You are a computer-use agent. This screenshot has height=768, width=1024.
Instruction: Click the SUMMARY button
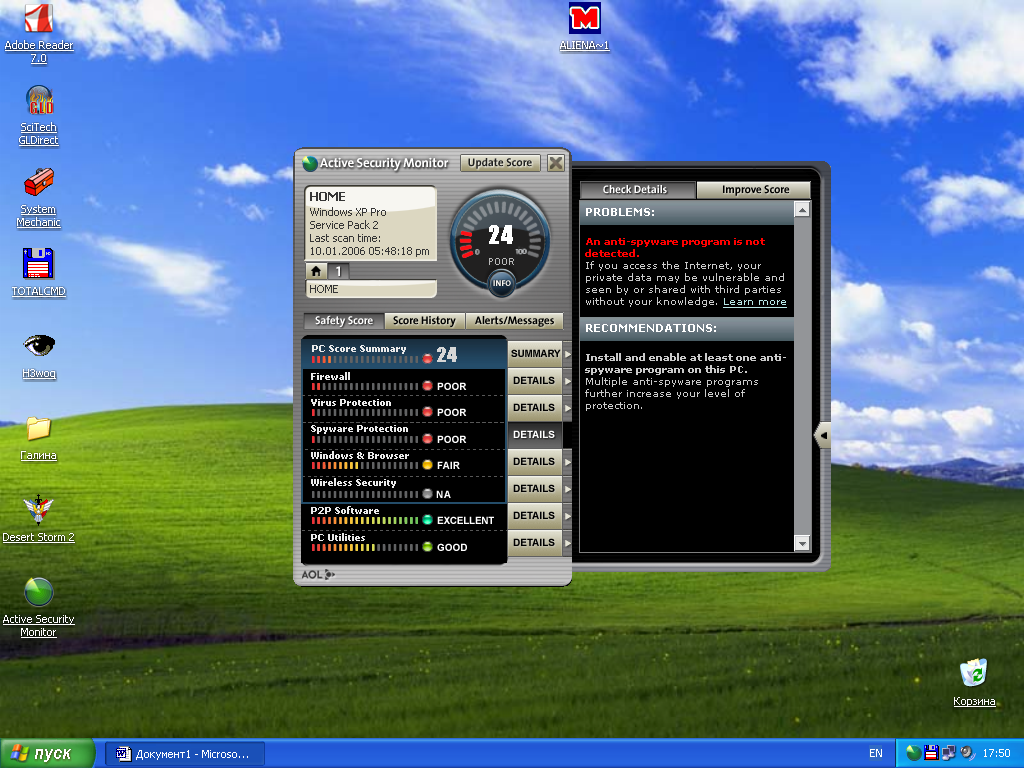pos(535,354)
